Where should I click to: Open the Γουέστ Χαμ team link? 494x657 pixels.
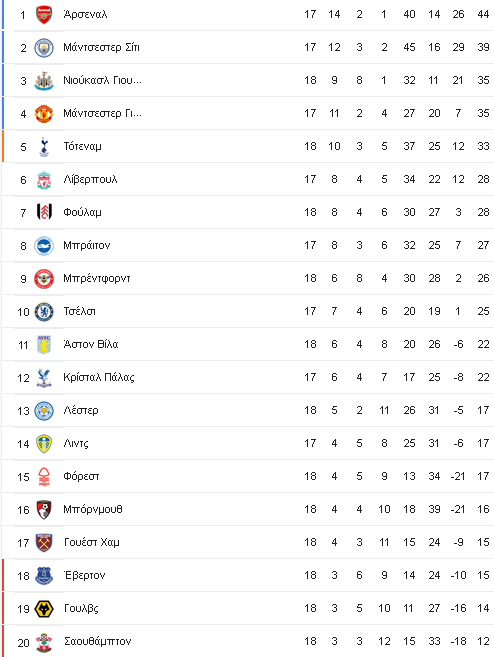click(x=92, y=542)
